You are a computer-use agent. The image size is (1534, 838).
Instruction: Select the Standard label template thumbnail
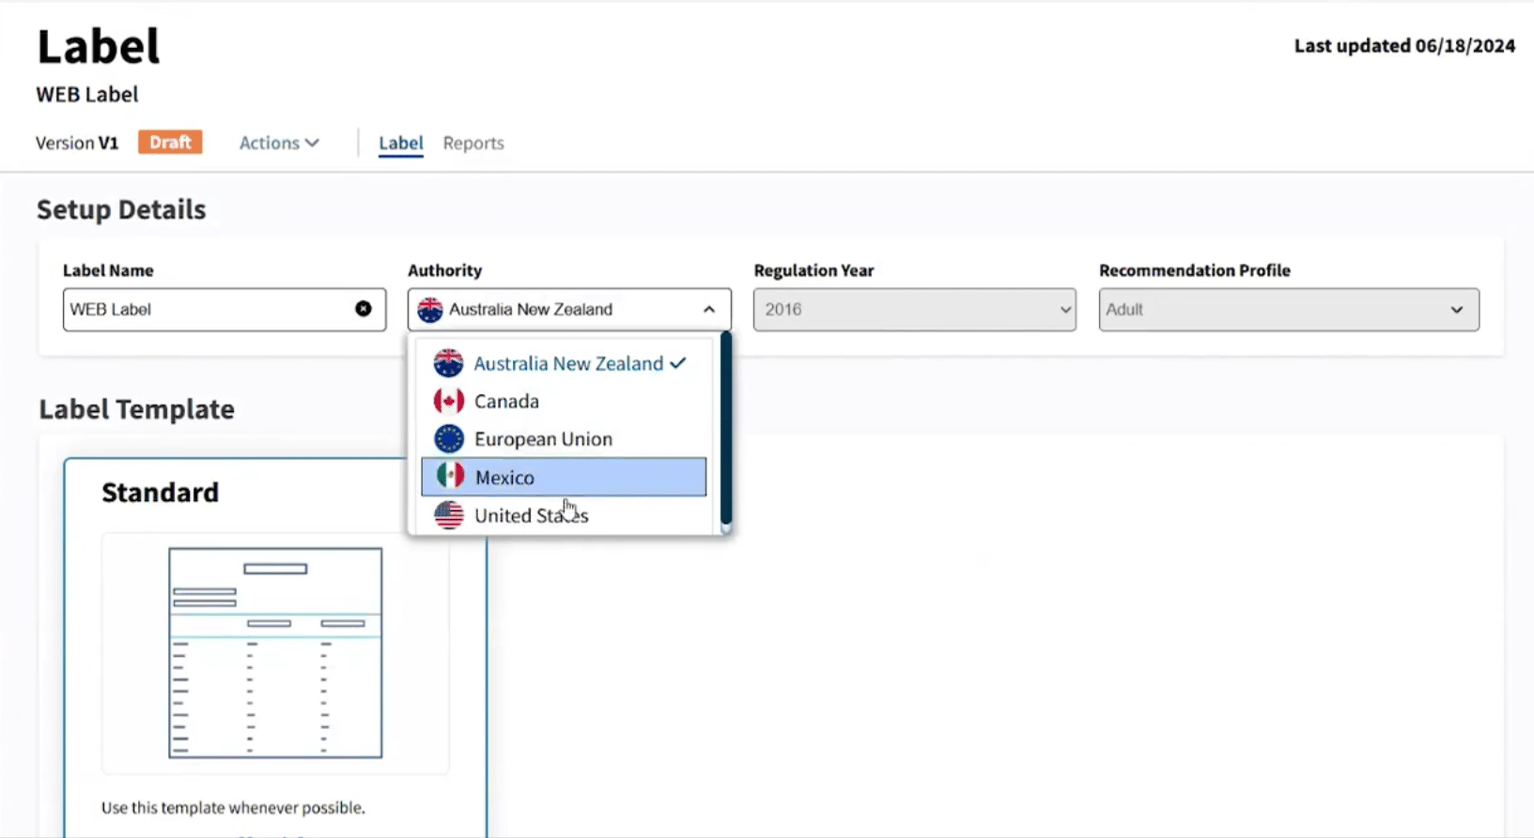(x=275, y=652)
